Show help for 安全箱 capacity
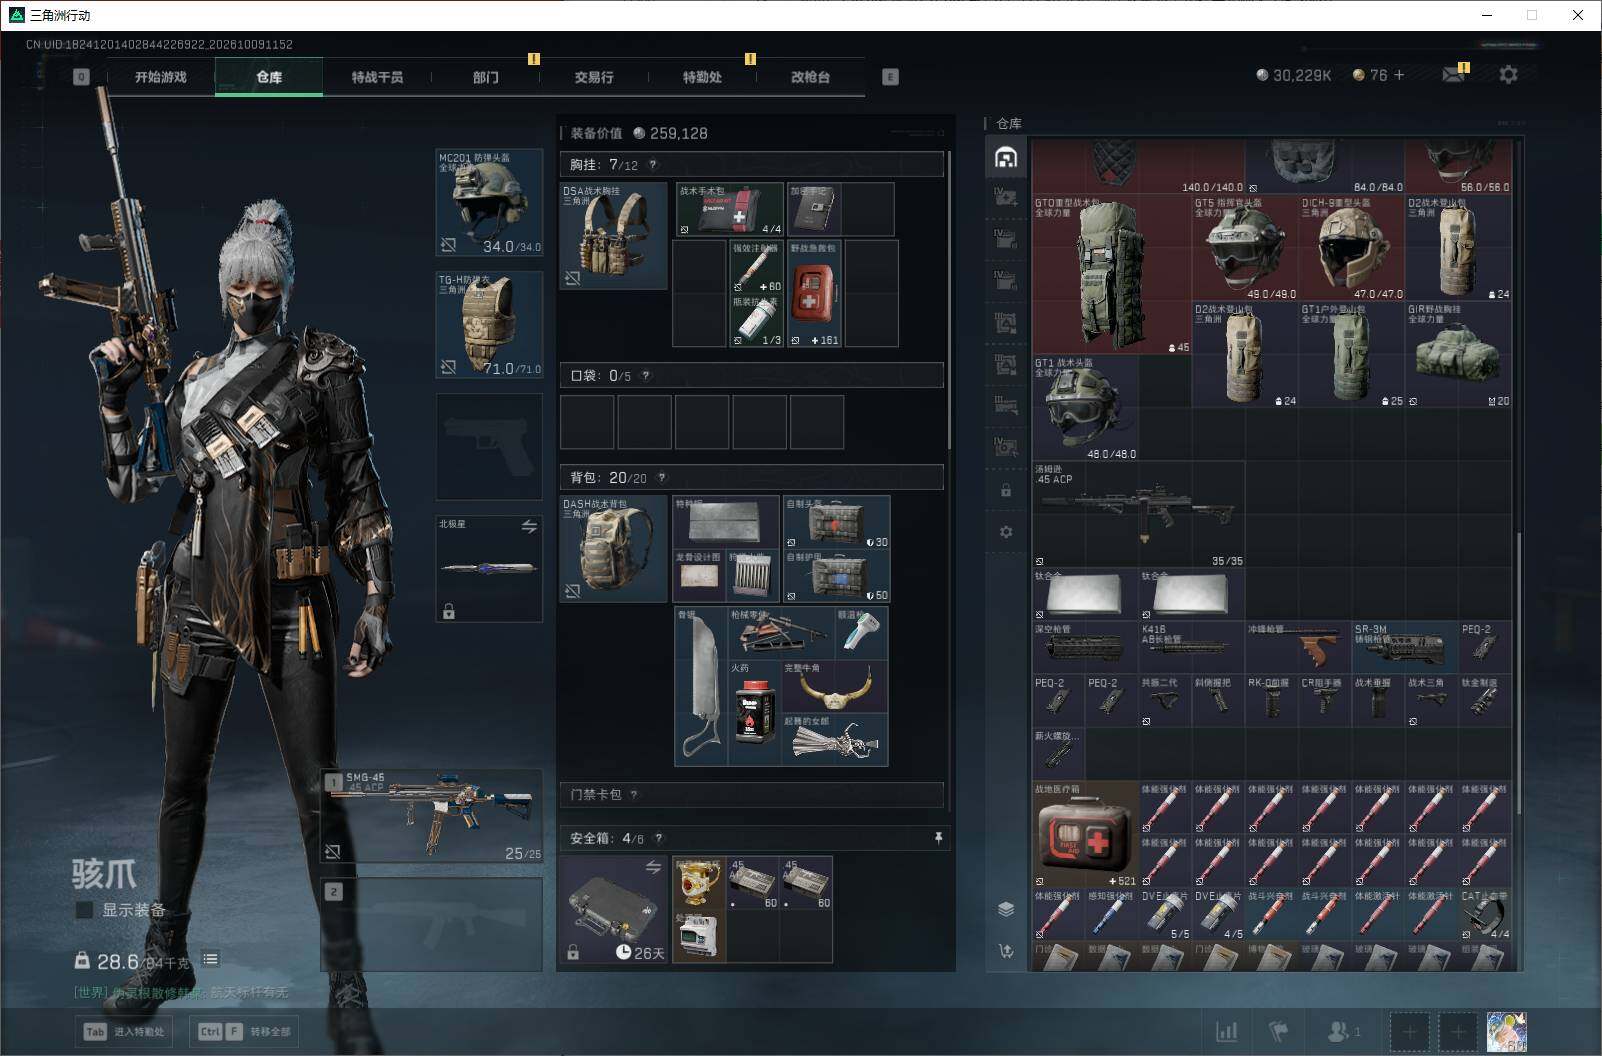Screen dimensions: 1602x1056 coord(659,838)
